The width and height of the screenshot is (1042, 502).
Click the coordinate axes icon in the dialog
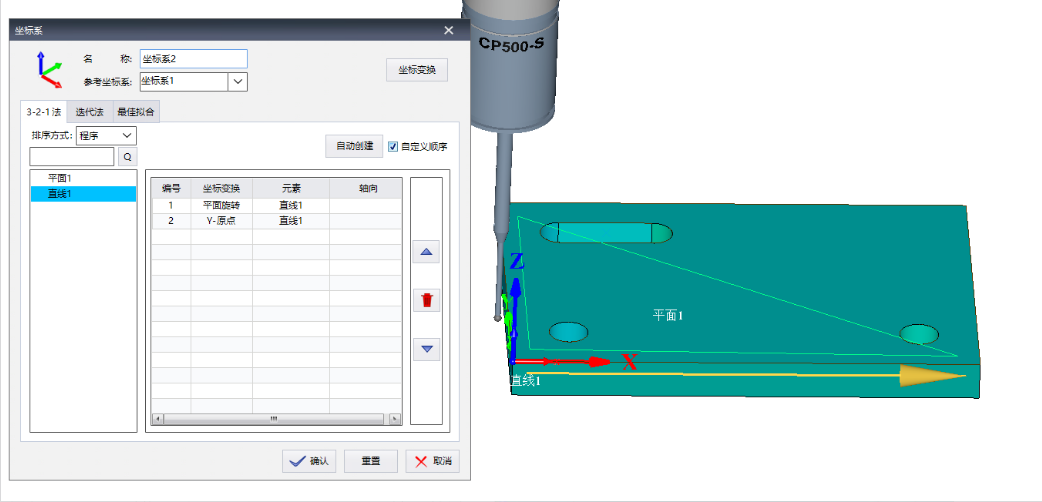pyautogui.click(x=49, y=70)
